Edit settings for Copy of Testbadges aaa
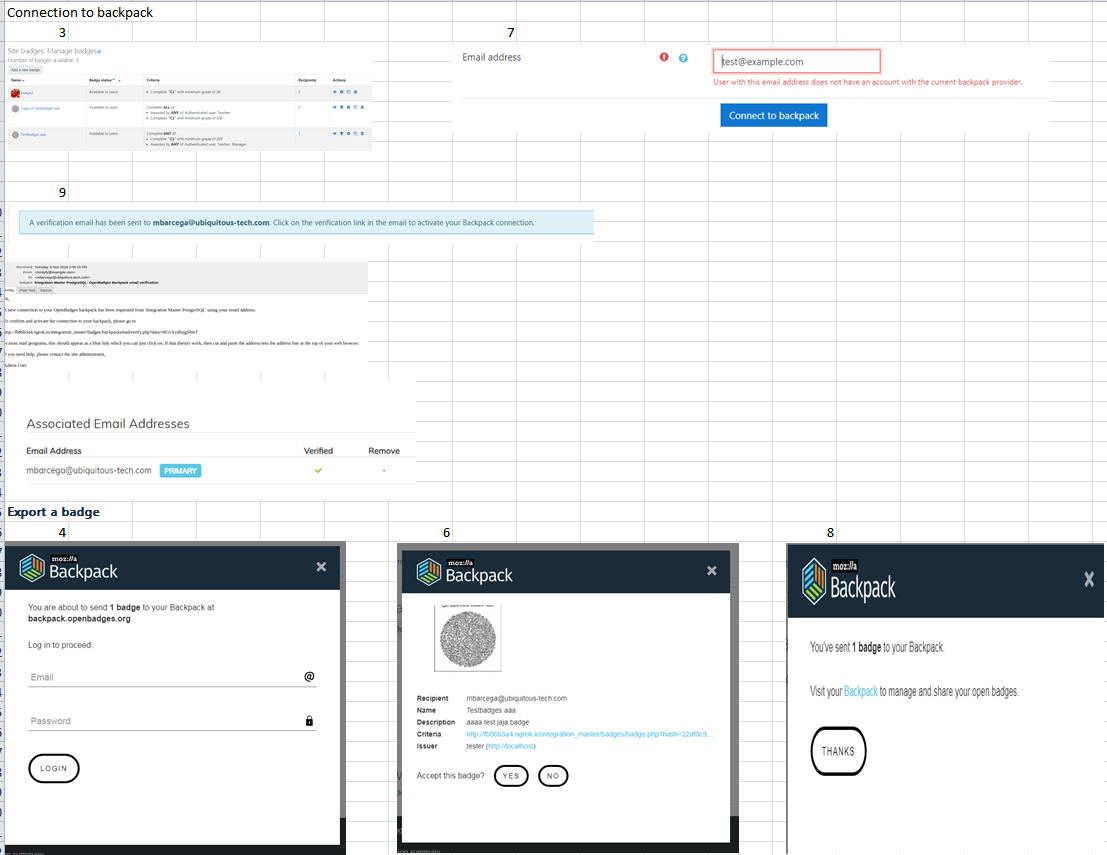The image size is (1107, 855). (x=349, y=107)
